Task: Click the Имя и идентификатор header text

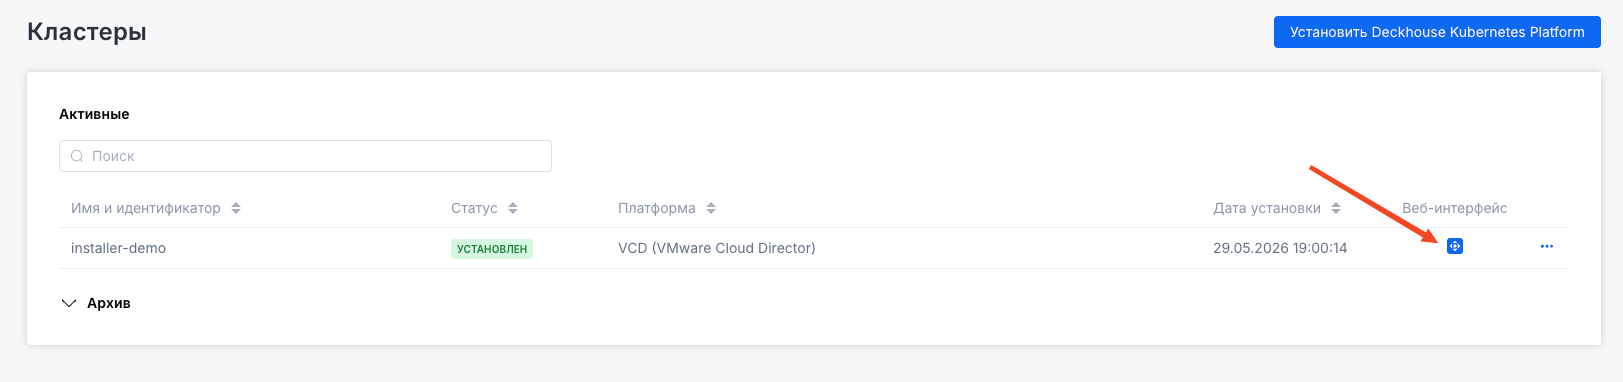Action: tap(146, 208)
